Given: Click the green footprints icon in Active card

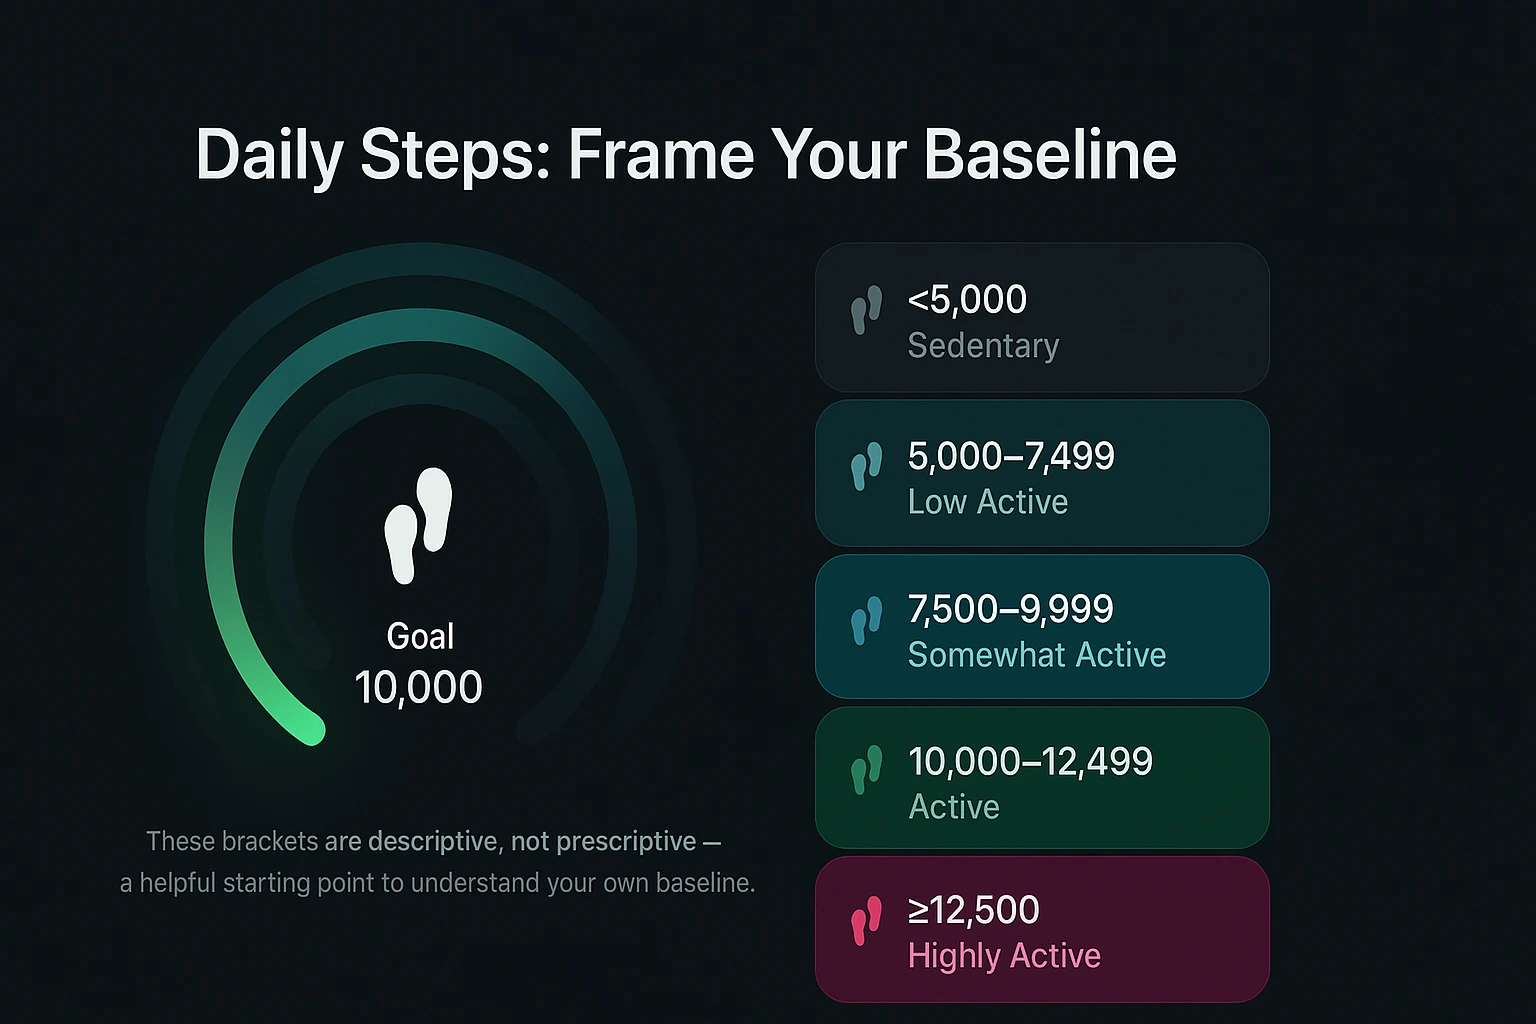Looking at the screenshot, I should (866, 770).
